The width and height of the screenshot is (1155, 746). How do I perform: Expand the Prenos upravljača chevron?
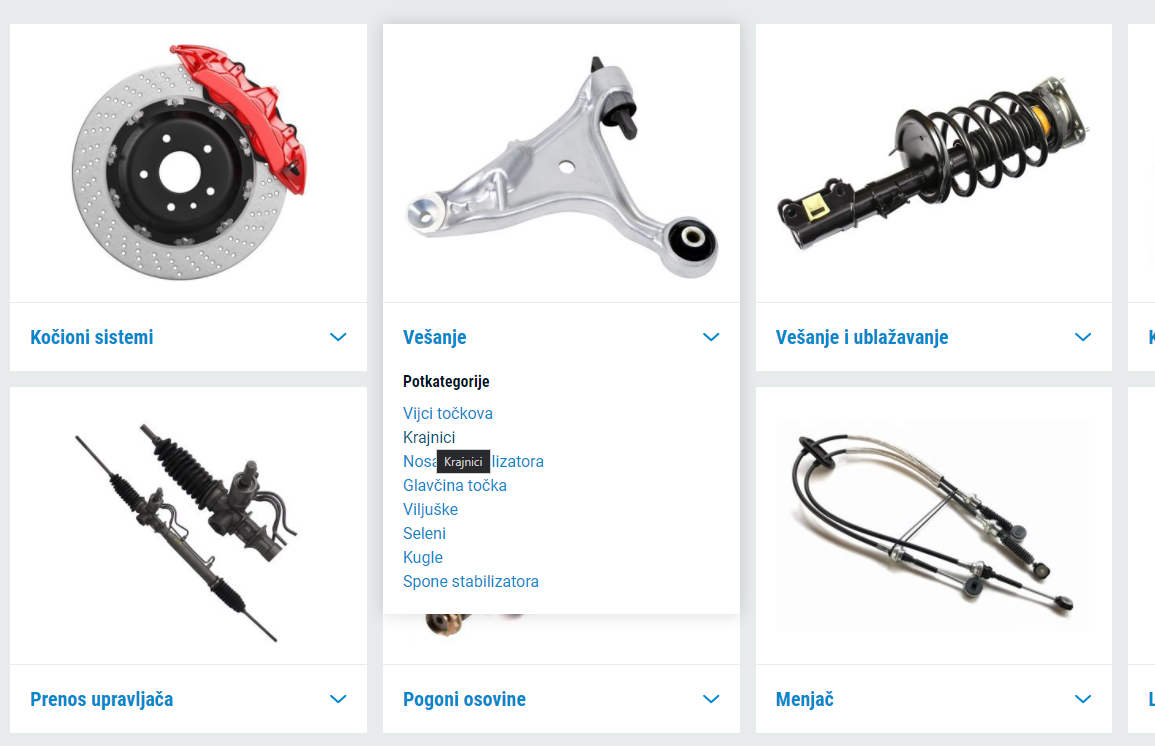coord(338,699)
